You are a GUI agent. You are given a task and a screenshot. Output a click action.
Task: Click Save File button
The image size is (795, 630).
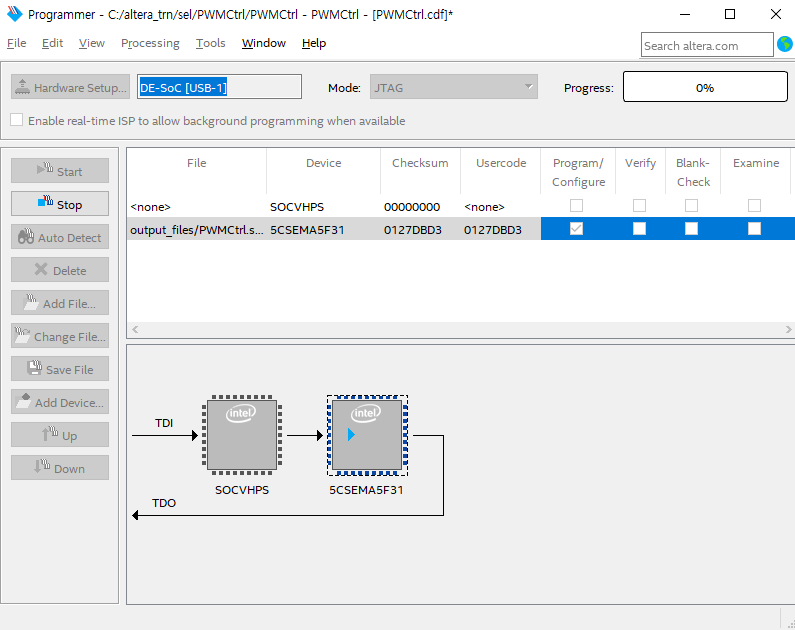(x=60, y=369)
